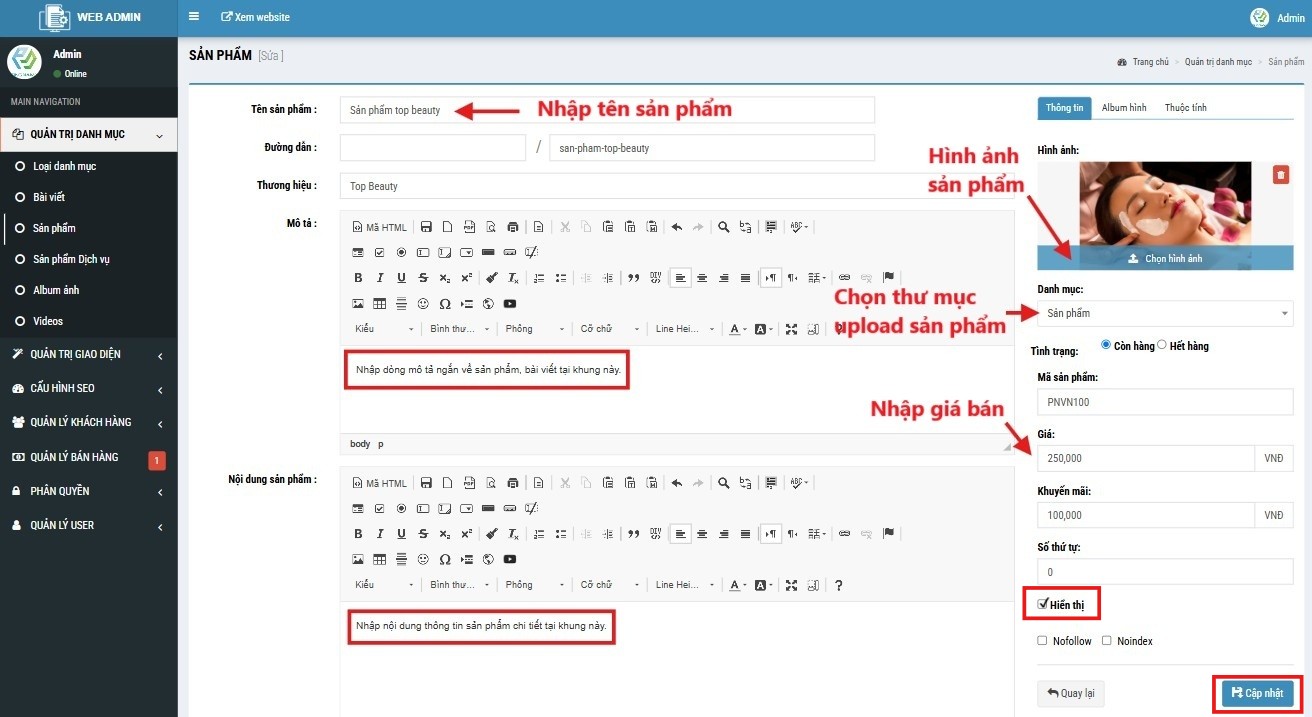Insert image icon in the Mô tả editor
Viewport: 1312px width, 717px height.
[x=358, y=304]
